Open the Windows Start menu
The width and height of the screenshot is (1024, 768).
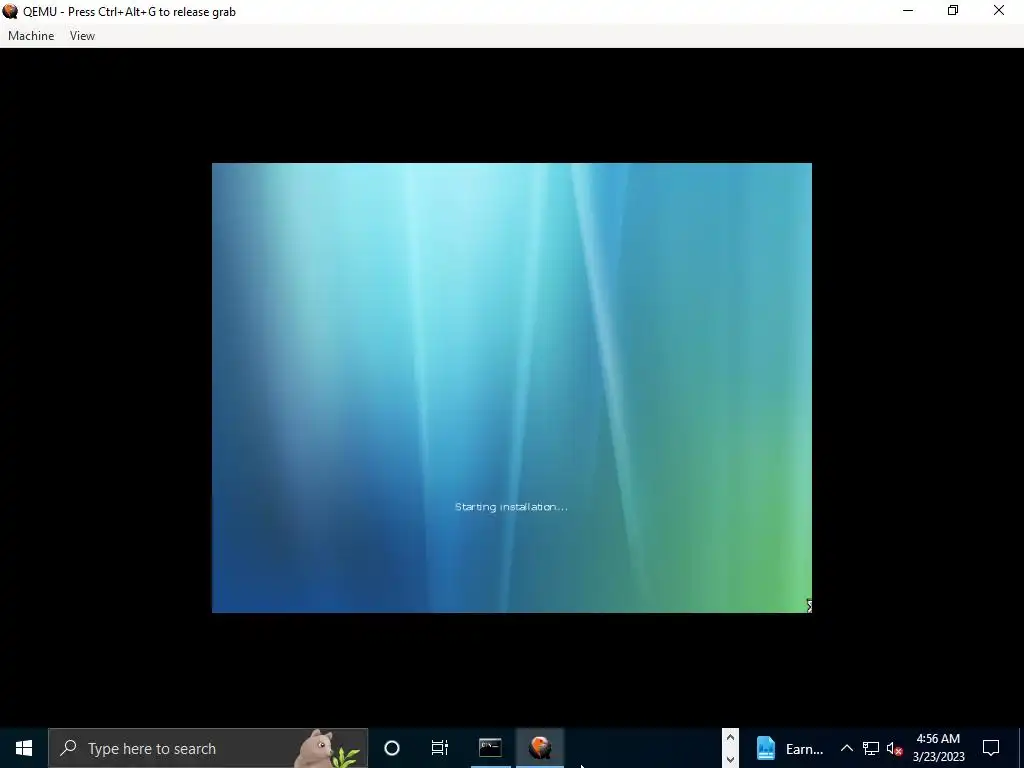24,748
